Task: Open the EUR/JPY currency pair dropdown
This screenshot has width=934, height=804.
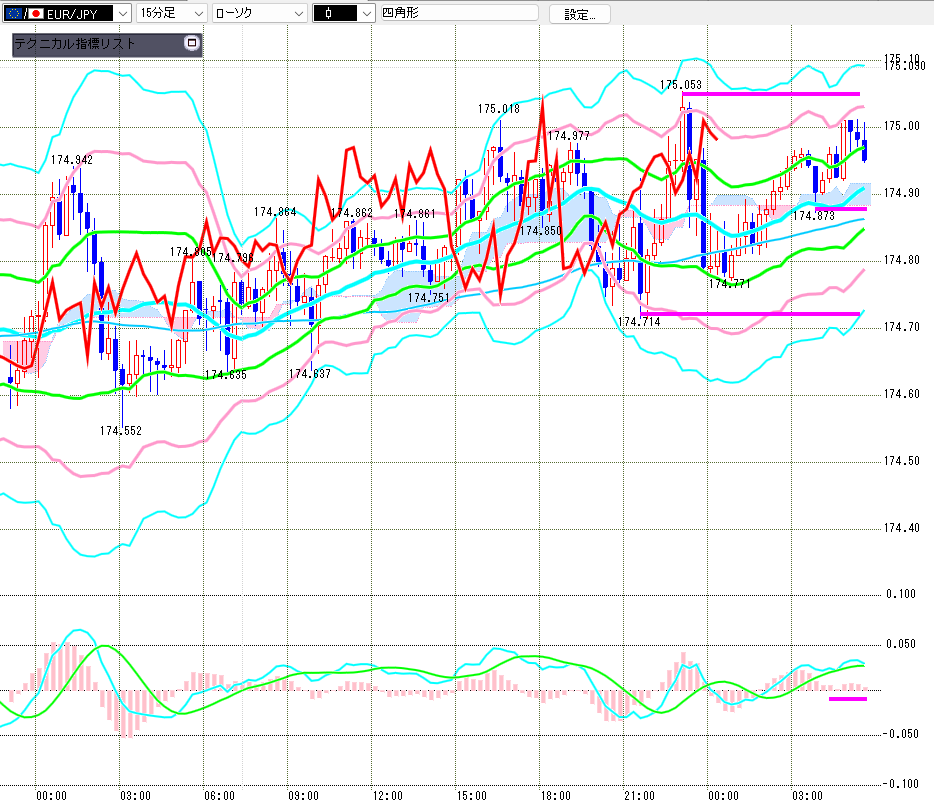Action: click(x=122, y=14)
